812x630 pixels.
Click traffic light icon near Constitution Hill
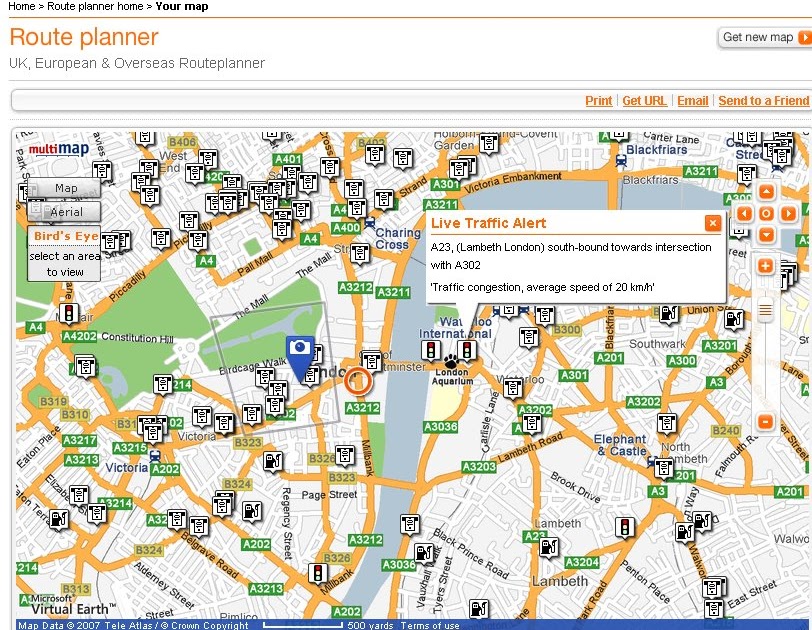point(69,314)
